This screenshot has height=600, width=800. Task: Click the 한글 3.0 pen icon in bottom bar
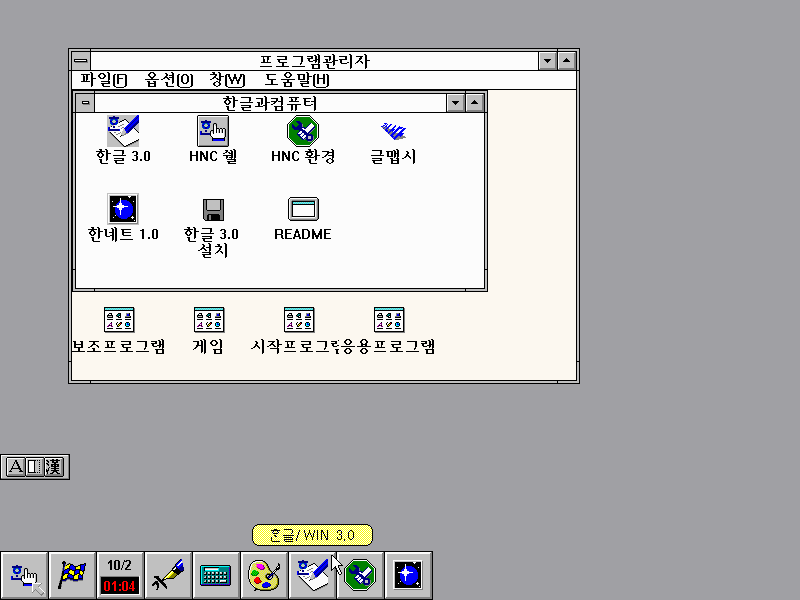point(312,575)
